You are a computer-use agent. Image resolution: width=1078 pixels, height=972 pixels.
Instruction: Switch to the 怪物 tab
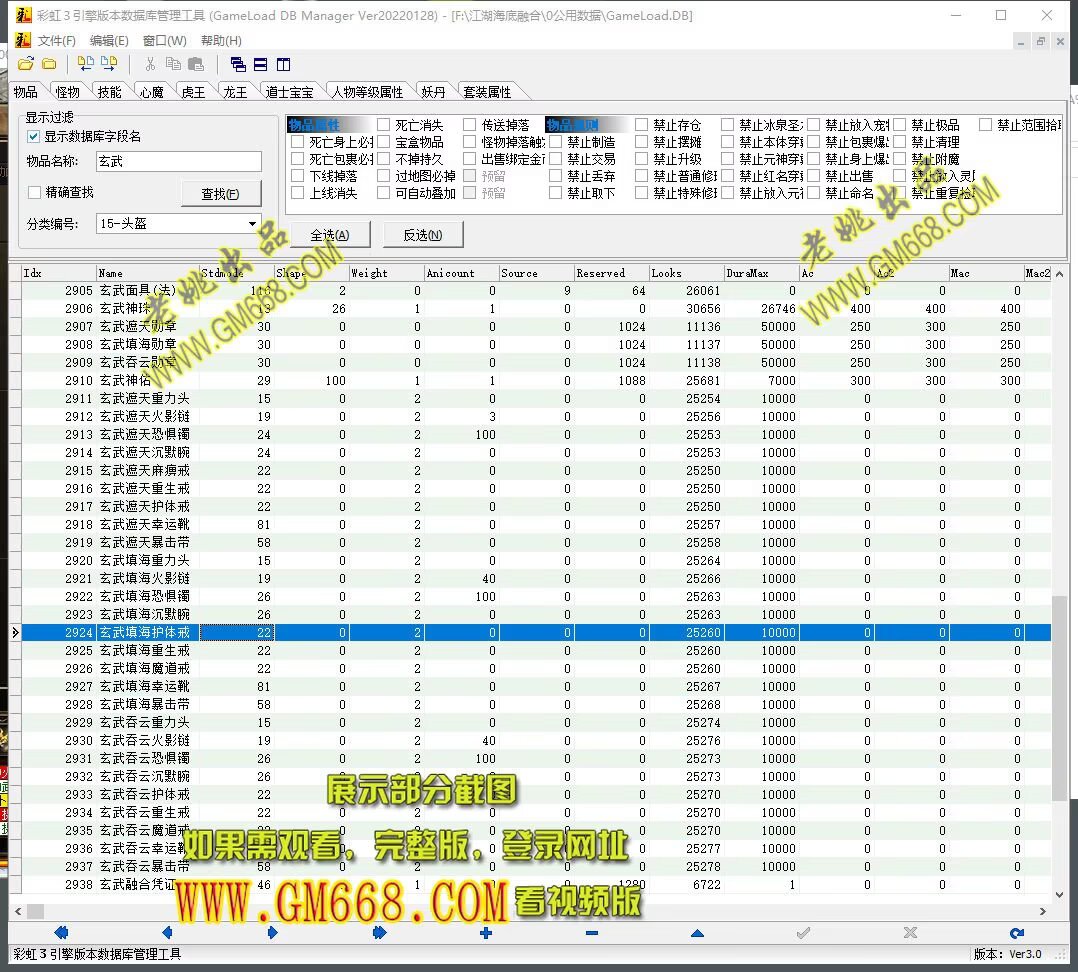[68, 92]
